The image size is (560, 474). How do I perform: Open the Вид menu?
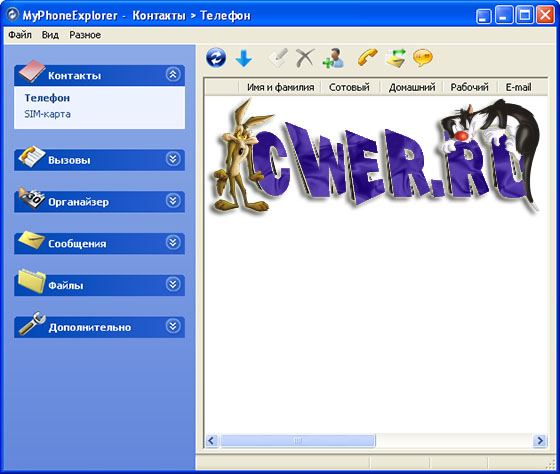(50, 35)
